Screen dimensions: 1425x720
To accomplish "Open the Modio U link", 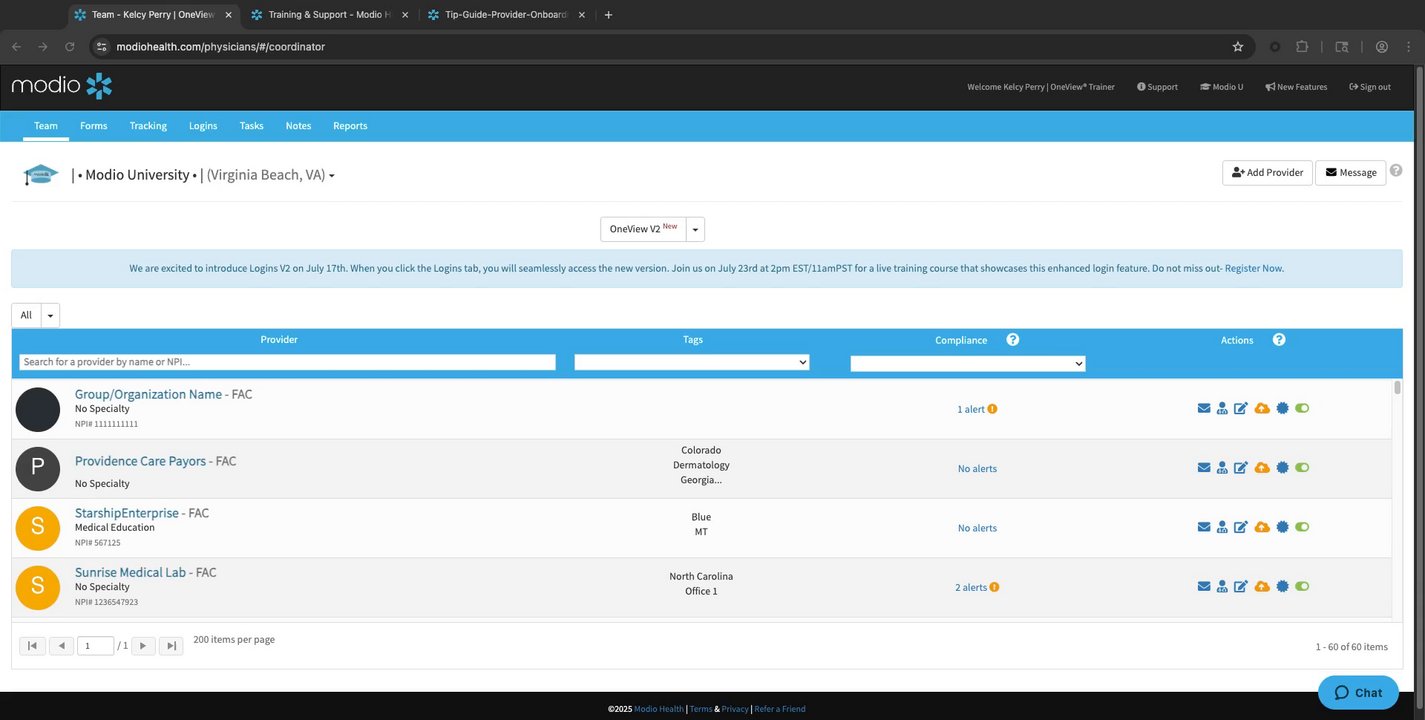I will [x=1222, y=87].
